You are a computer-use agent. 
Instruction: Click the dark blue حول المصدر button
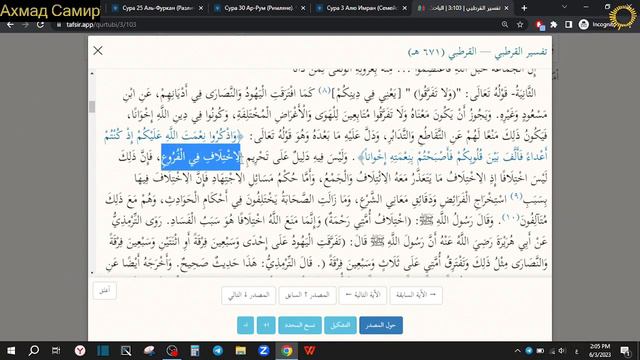381,325
